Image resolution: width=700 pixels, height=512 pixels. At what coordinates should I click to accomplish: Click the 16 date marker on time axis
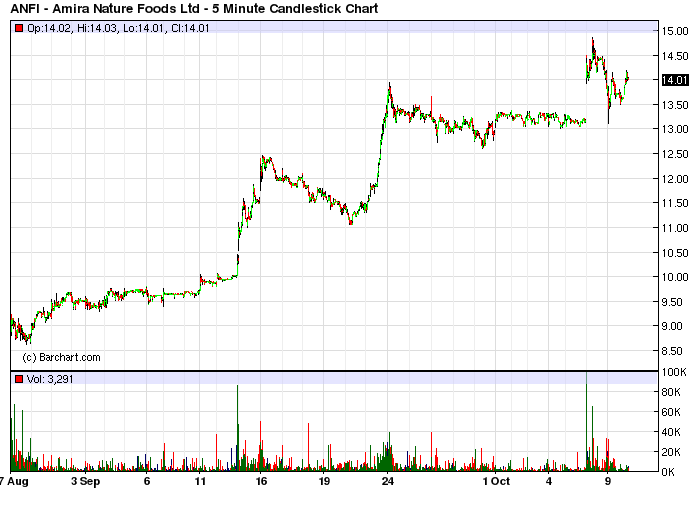coord(261,482)
